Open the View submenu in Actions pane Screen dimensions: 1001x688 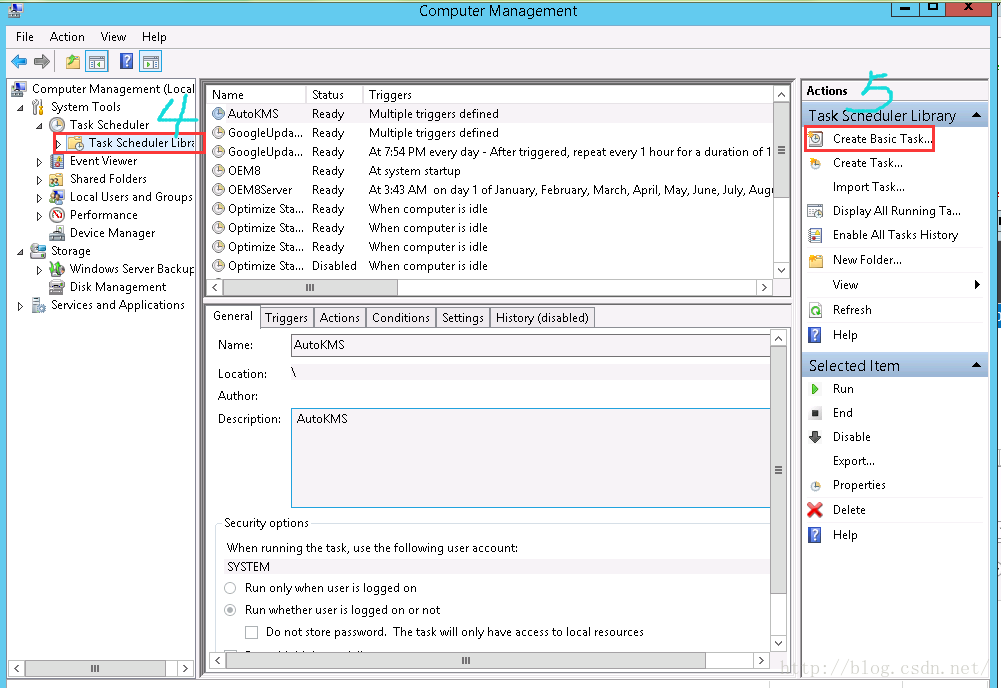click(894, 285)
